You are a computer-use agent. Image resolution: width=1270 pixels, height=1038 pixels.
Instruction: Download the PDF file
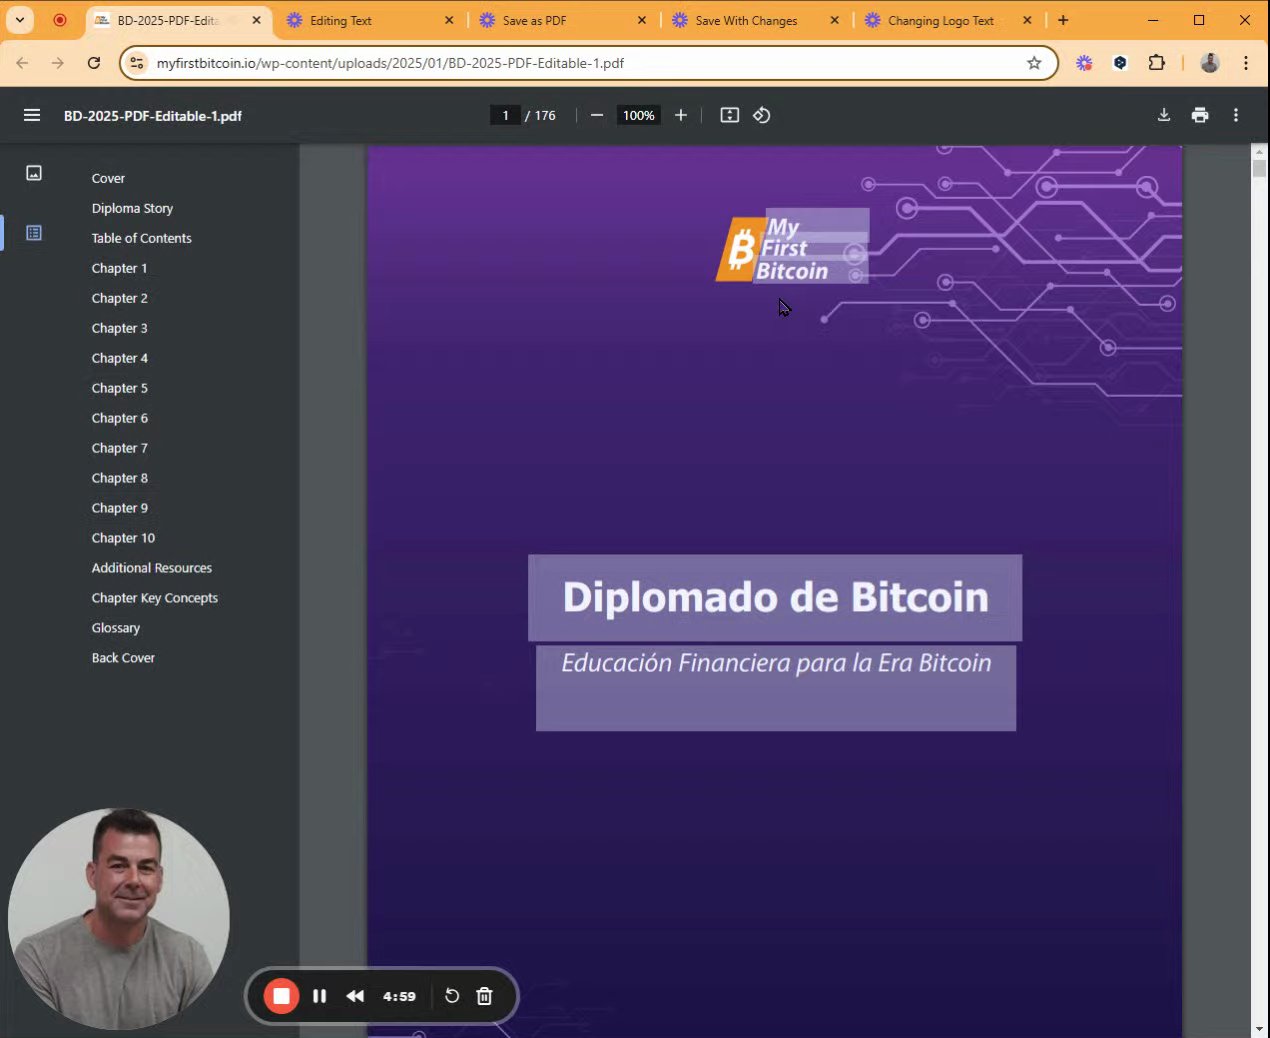click(1164, 115)
